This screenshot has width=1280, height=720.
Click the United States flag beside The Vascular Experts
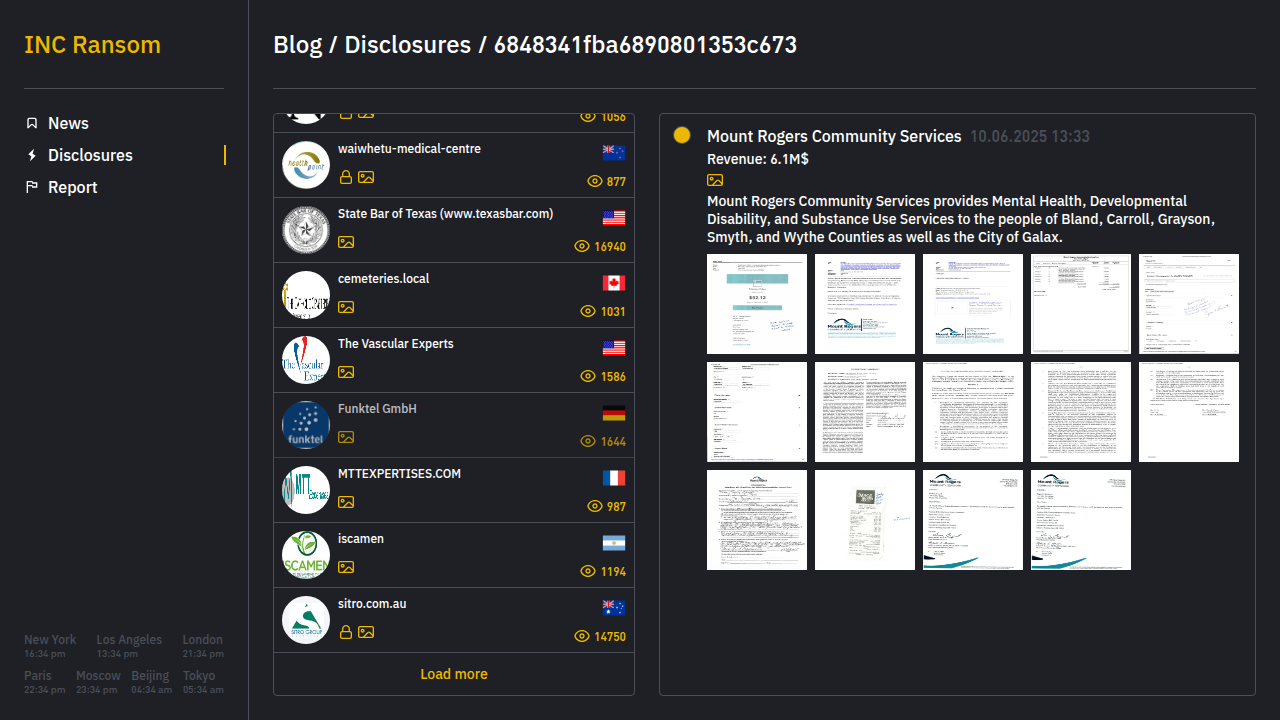pos(614,348)
